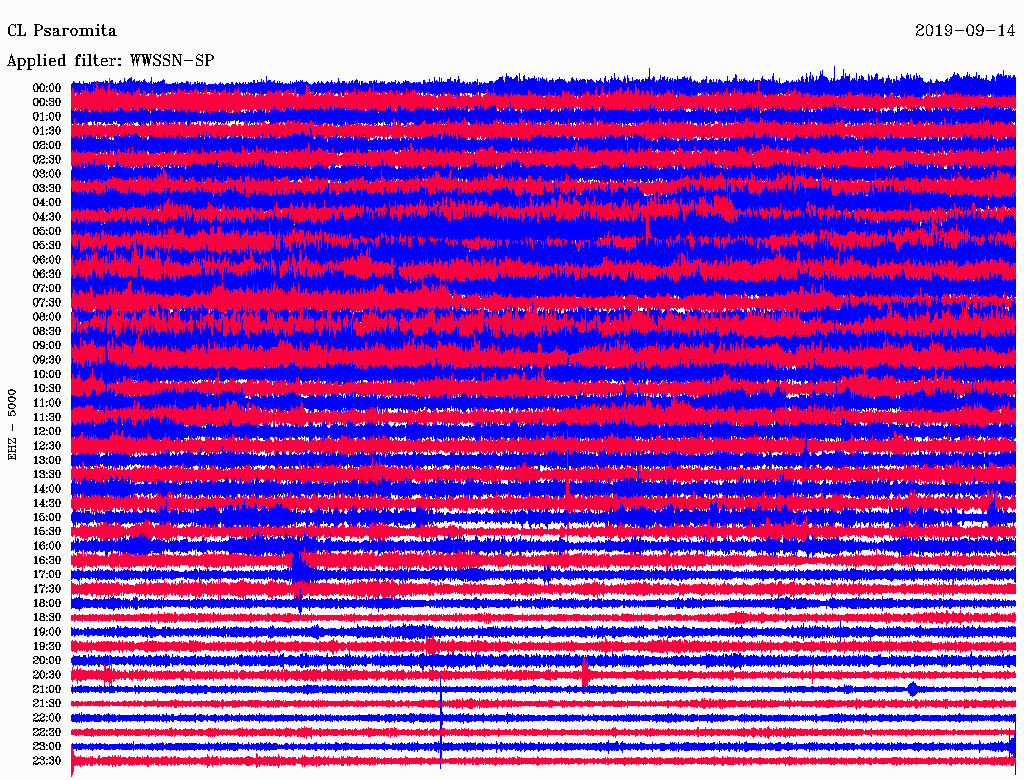Select the 13:30 time label
The height and width of the screenshot is (780, 1024).
click(x=47, y=474)
